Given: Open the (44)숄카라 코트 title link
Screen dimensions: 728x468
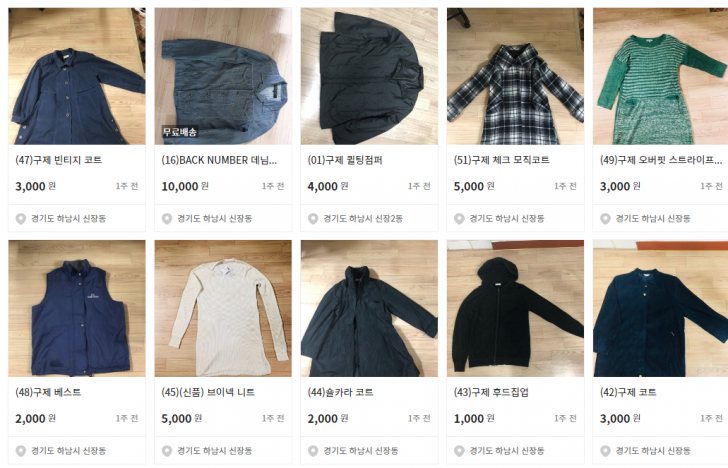Looking at the screenshot, I should (340, 392).
